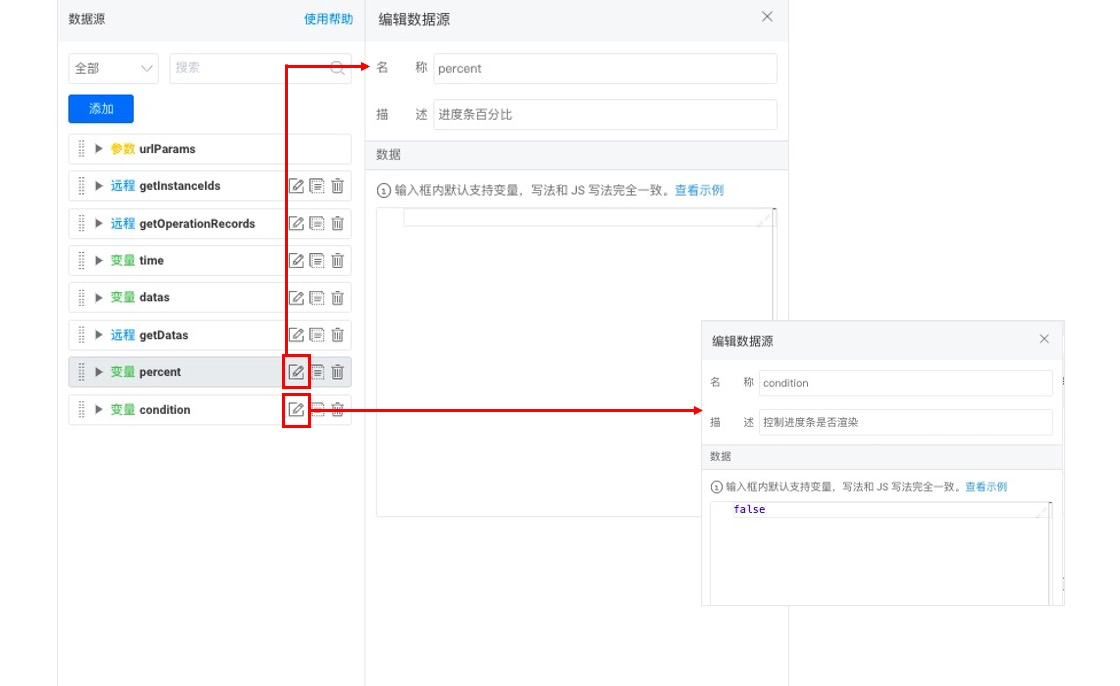Image resolution: width=1120 pixels, height=686 pixels.
Task: Edit the time variable
Action: 296,260
